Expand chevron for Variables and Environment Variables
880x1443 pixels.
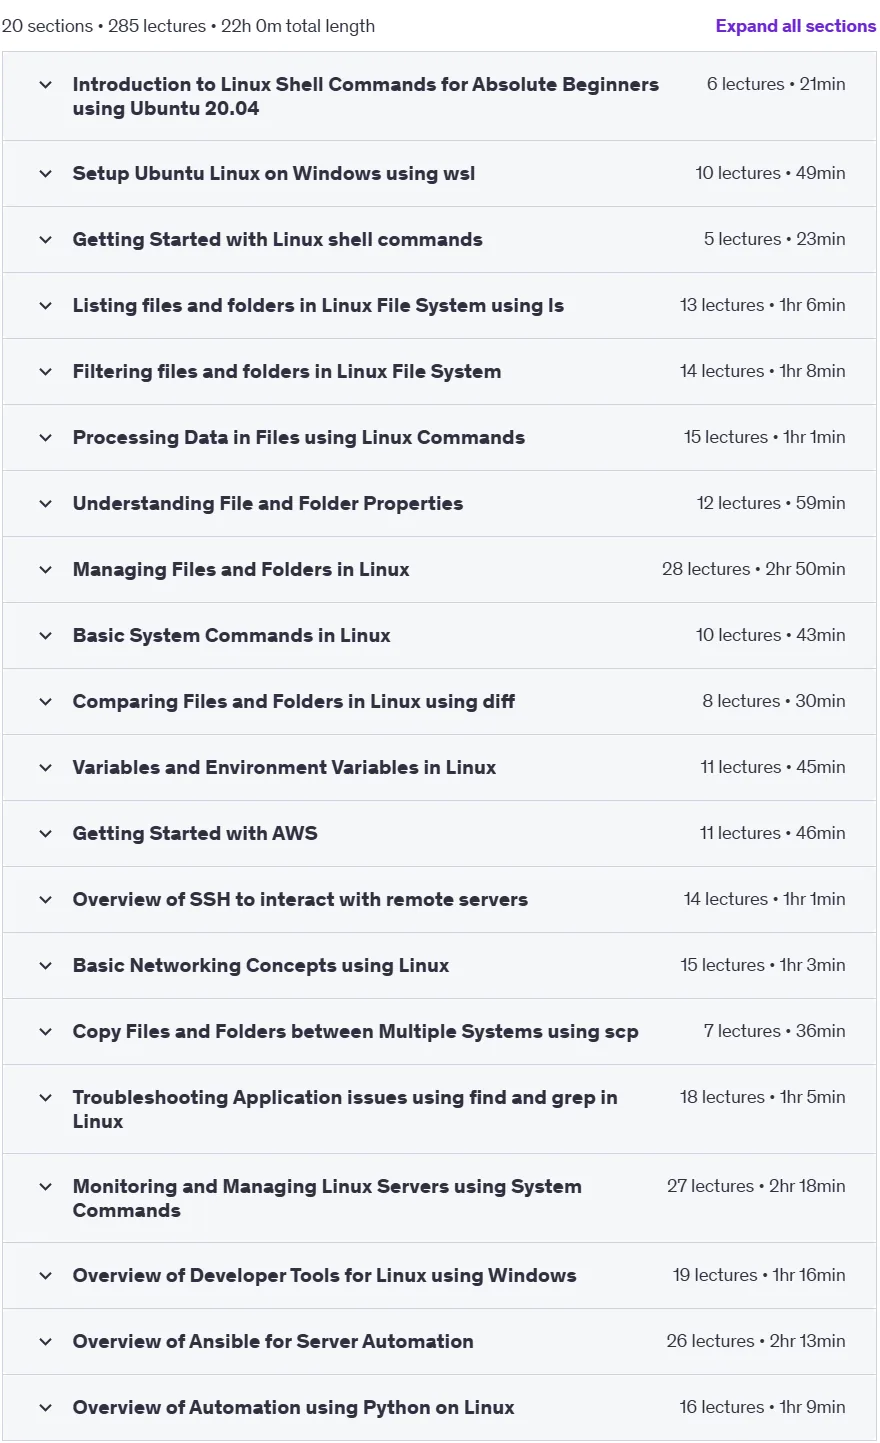[45, 768]
